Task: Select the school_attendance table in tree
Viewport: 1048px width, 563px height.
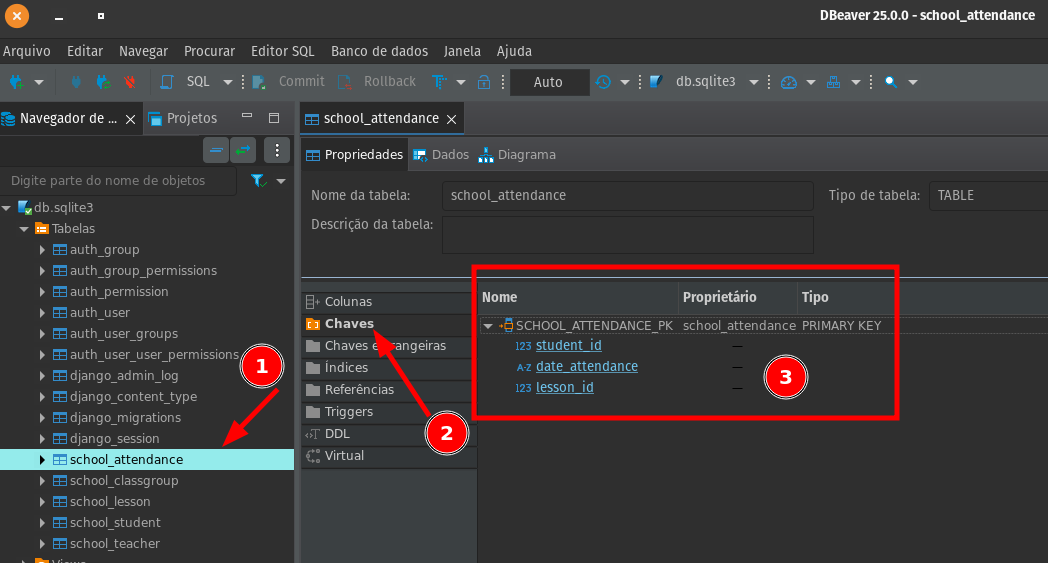Action: 126,459
